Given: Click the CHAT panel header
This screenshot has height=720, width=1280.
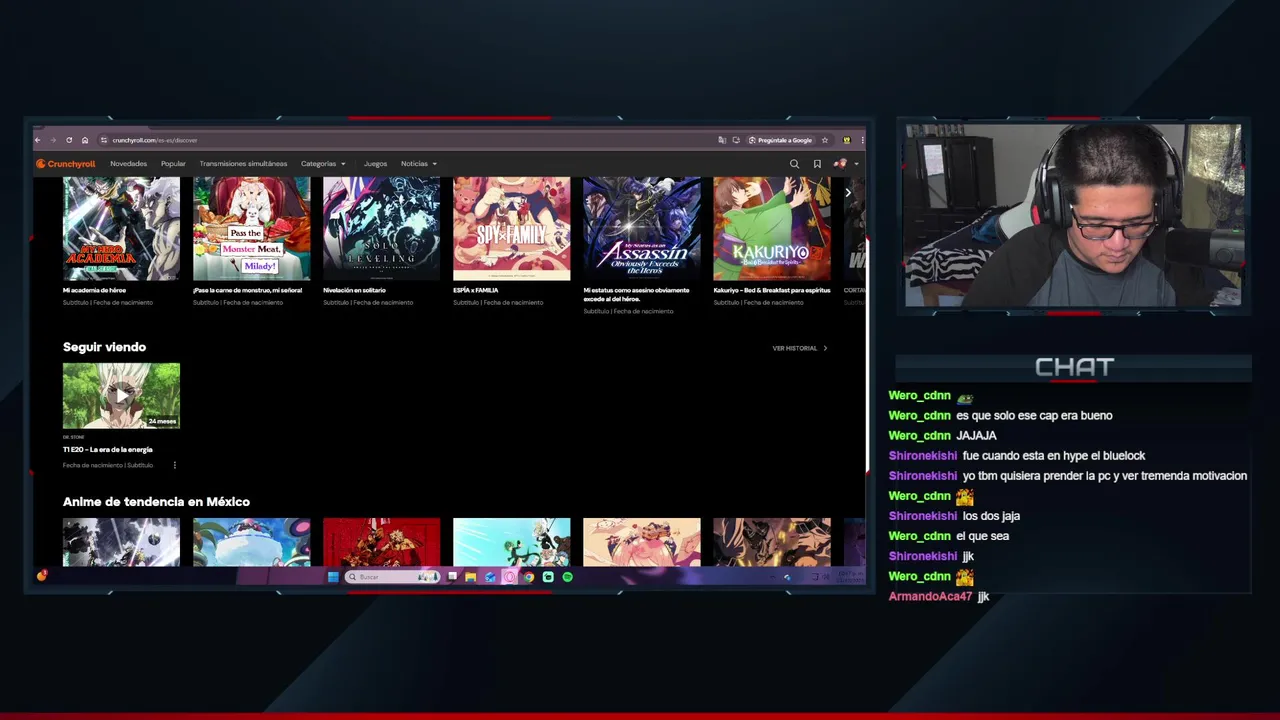Looking at the screenshot, I should pyautogui.click(x=1074, y=367).
